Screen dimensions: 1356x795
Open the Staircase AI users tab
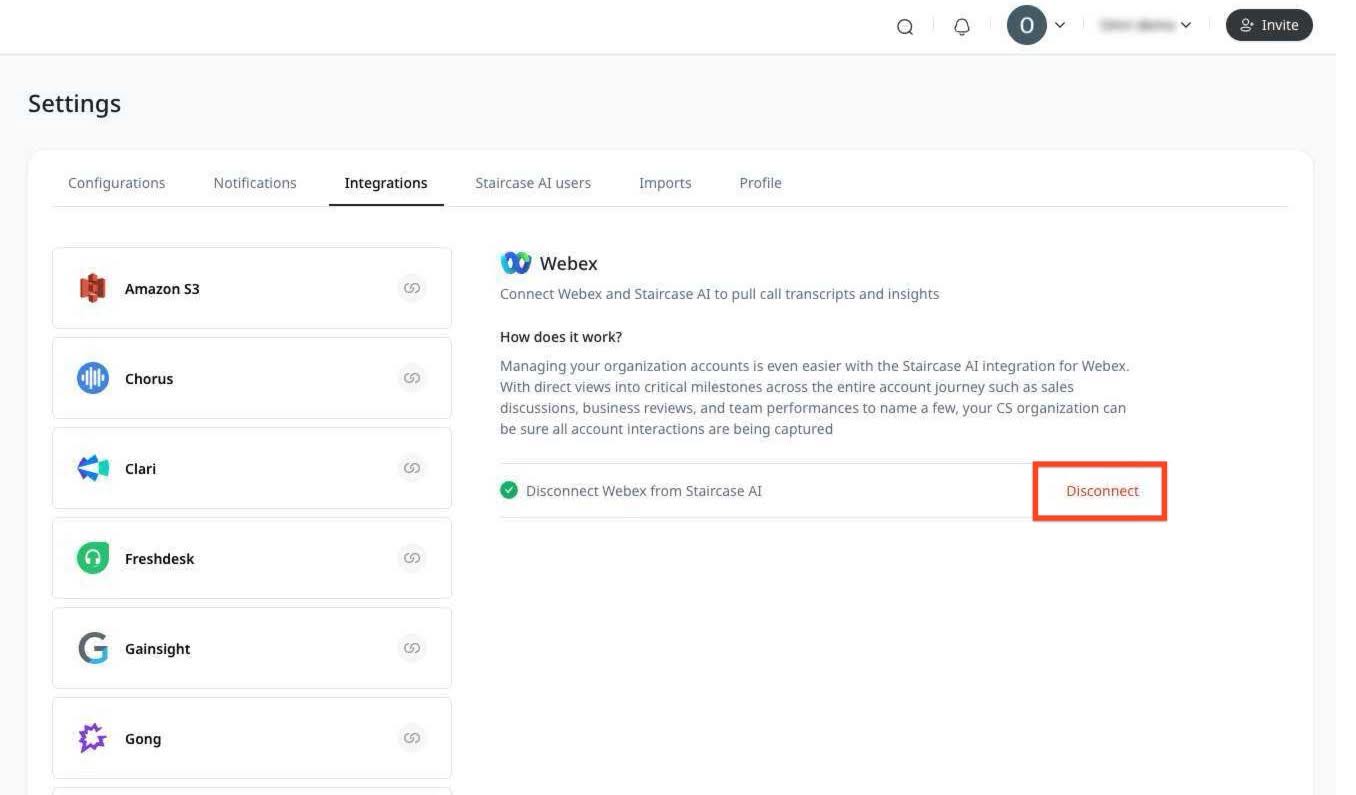coord(533,183)
